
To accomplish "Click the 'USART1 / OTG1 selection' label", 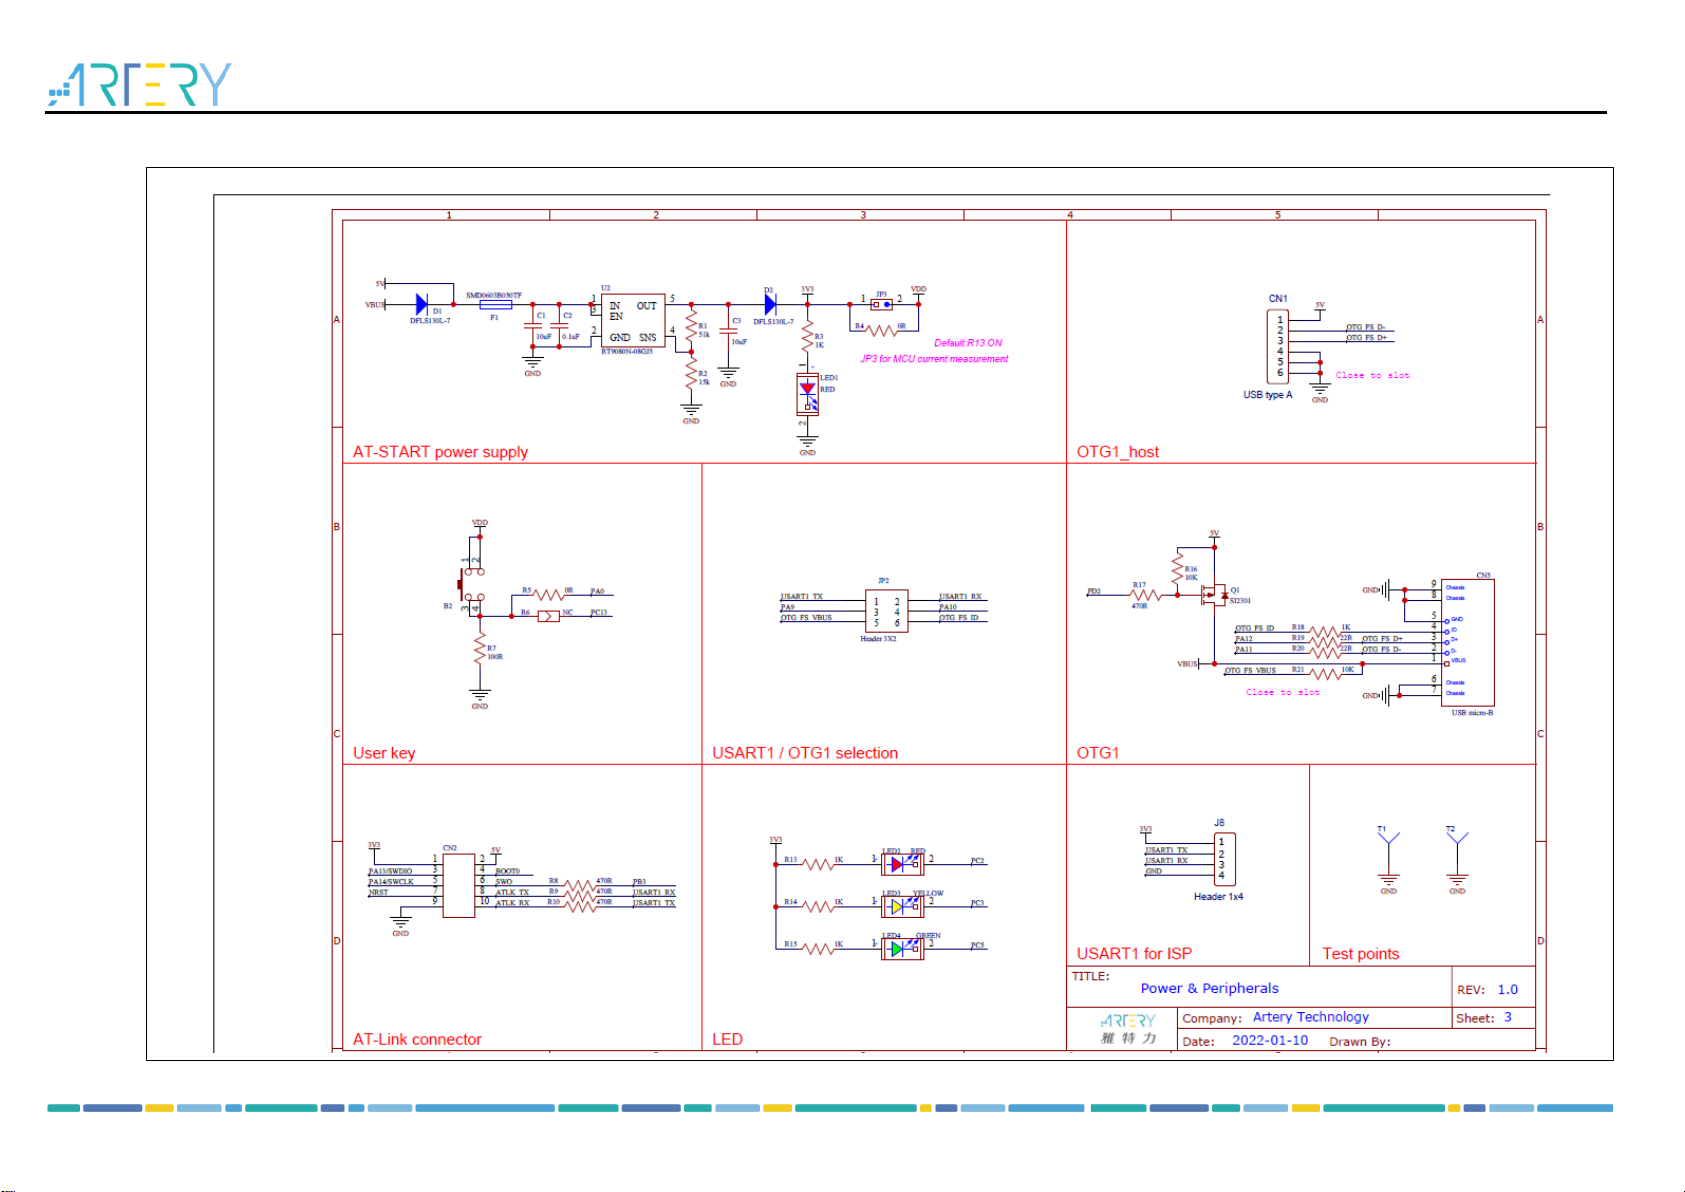I will coord(805,753).
